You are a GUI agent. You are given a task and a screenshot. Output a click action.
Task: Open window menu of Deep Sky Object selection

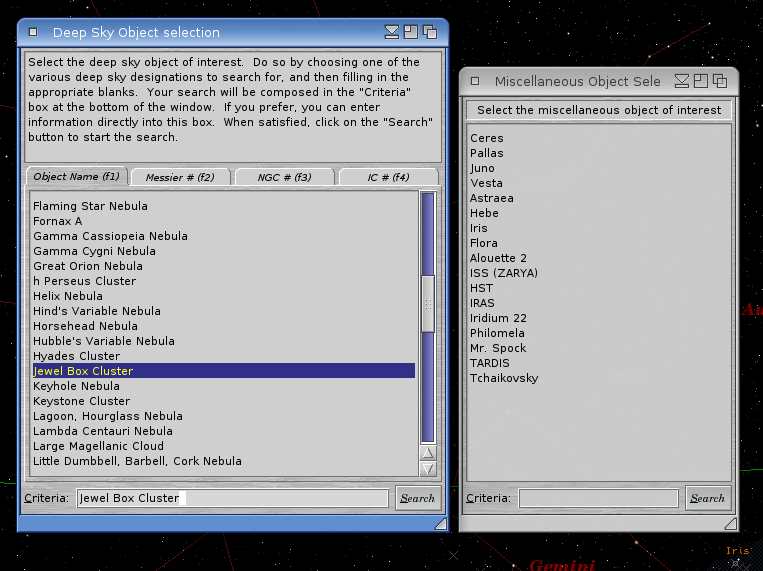point(33,32)
